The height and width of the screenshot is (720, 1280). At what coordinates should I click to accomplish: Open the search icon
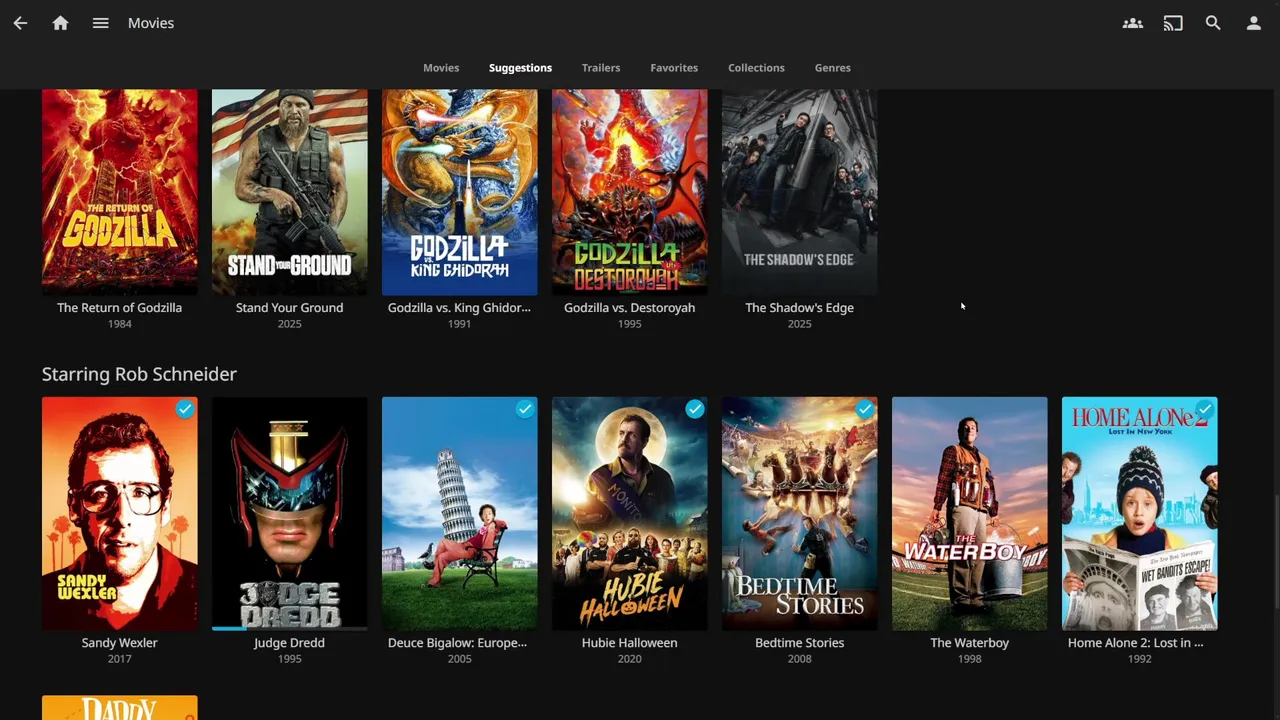pos(1213,23)
